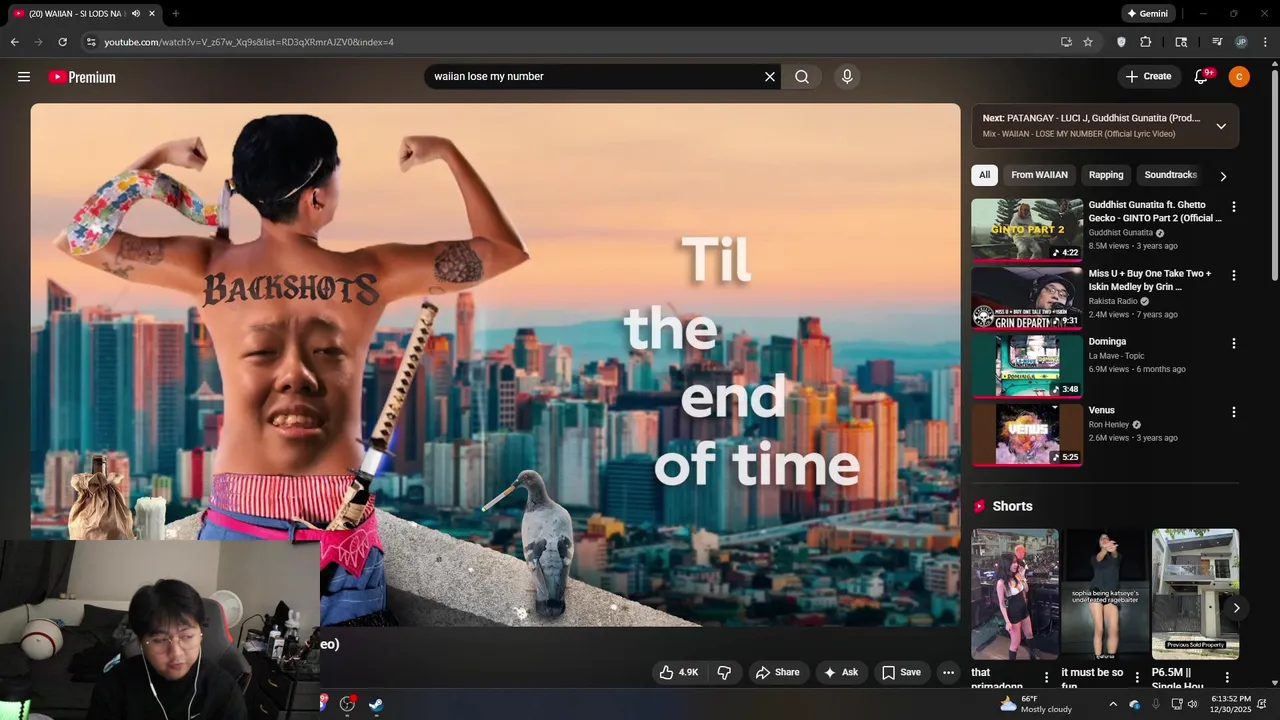Select the Rapping filter chip
The height and width of the screenshot is (720, 1280).
tap(1106, 175)
